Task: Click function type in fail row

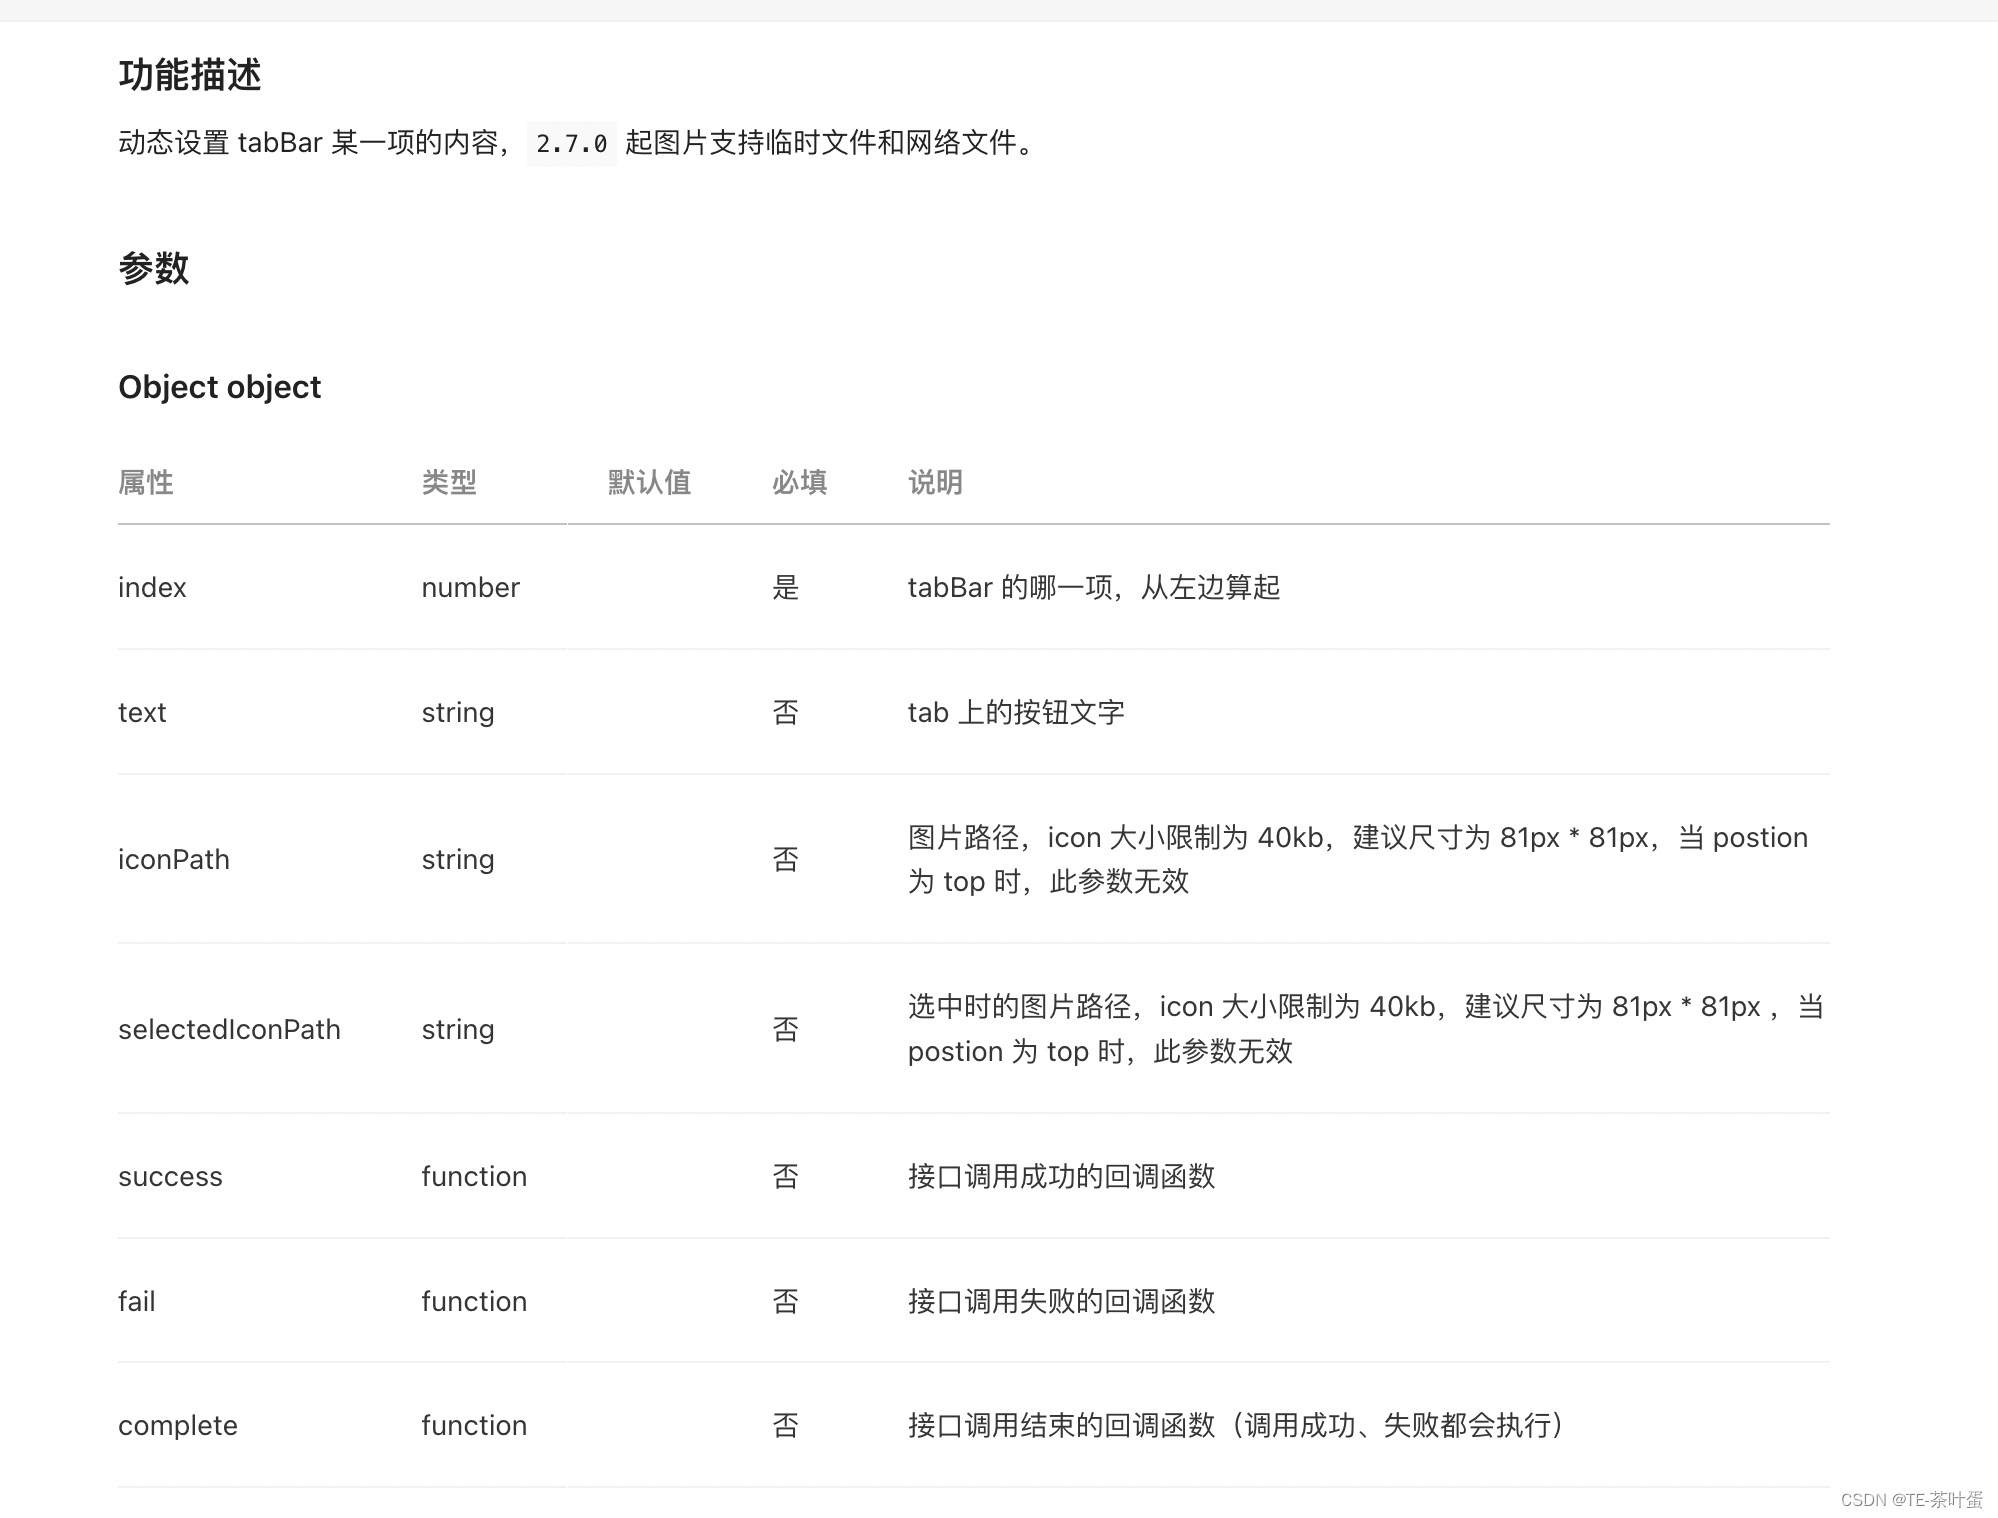Action: point(474,1301)
